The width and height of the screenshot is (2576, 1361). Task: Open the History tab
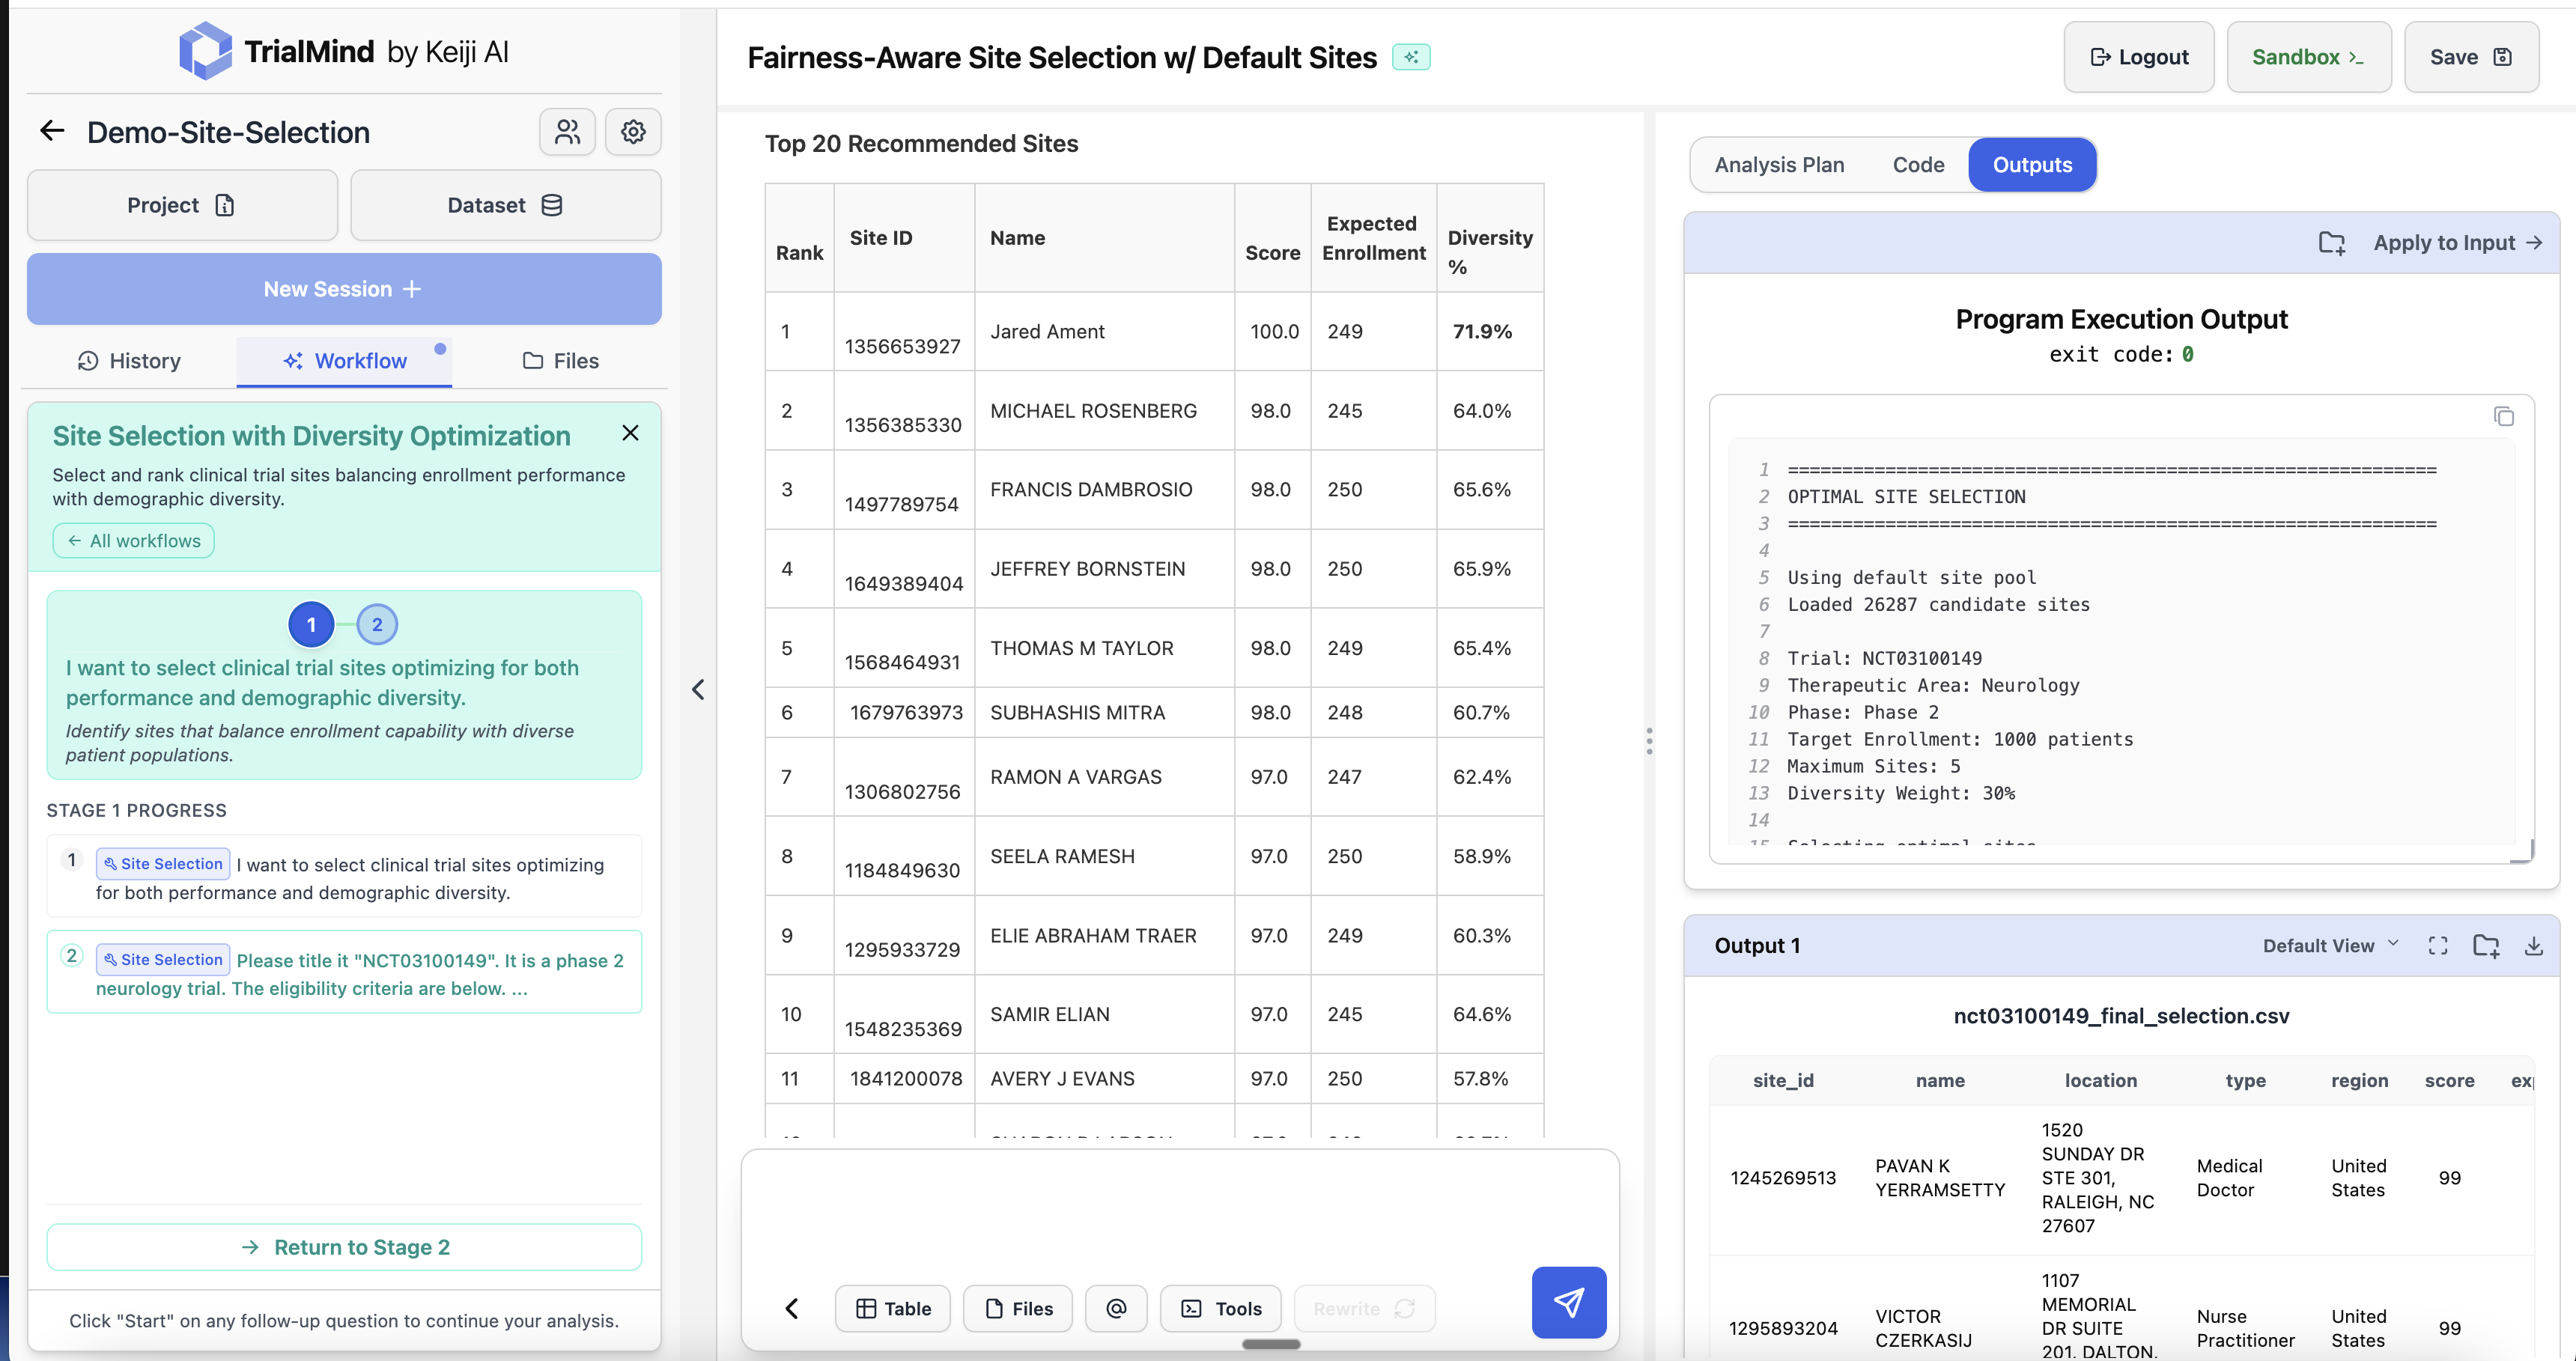point(129,361)
